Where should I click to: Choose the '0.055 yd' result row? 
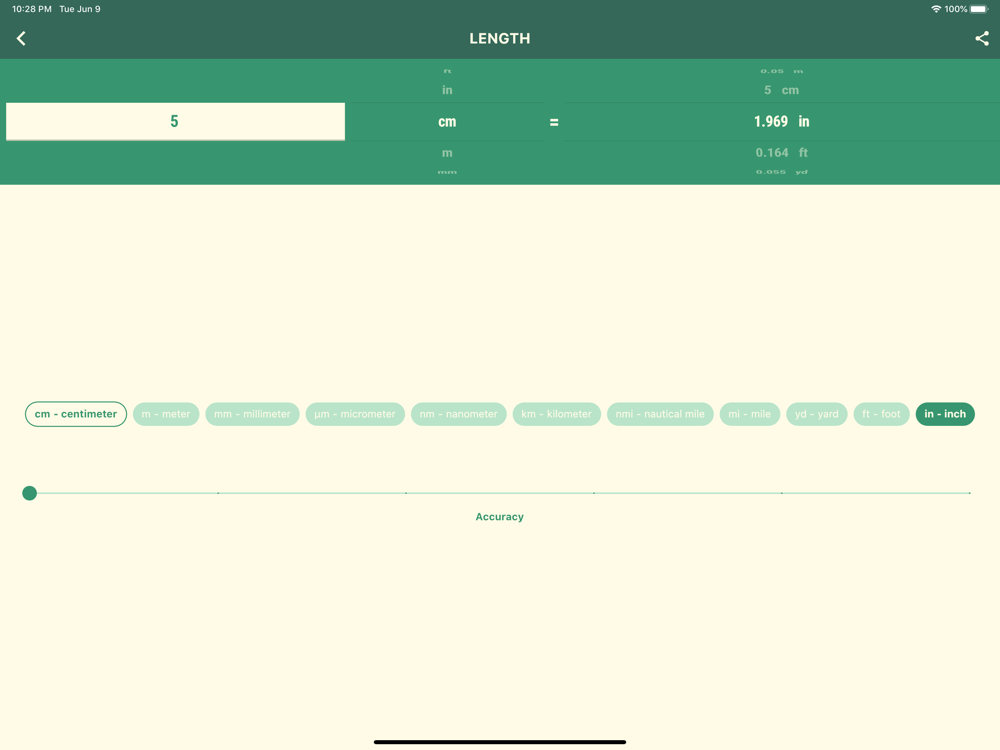(781, 172)
